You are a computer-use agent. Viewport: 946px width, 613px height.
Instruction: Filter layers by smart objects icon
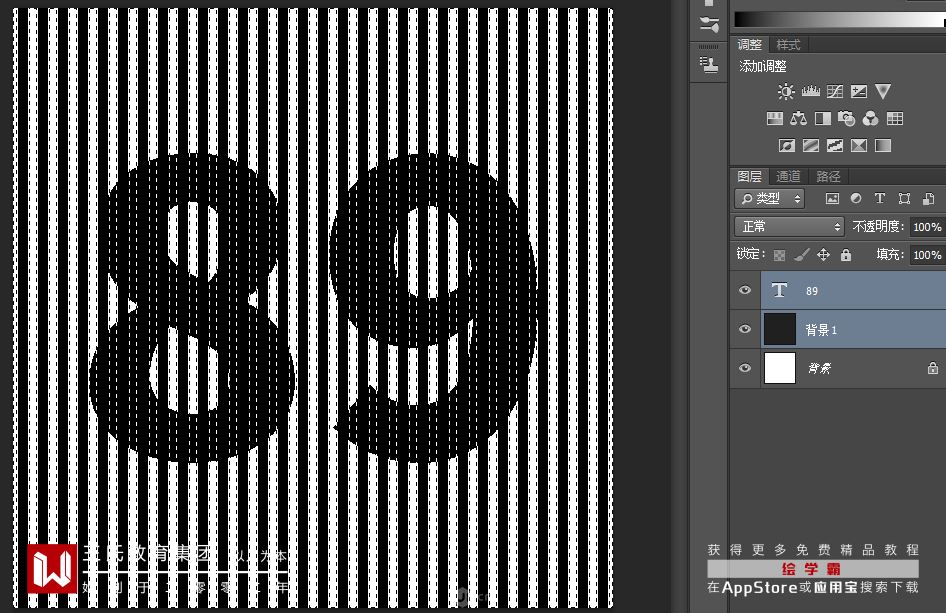click(929, 199)
